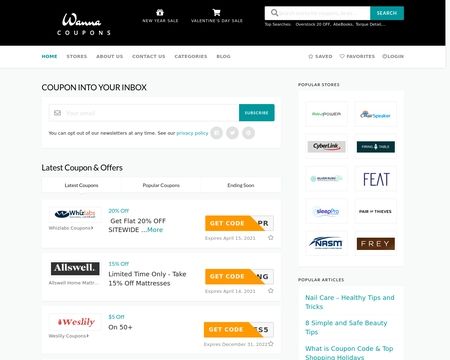
Task: Open the Pair of Thieves store logo
Action: [376, 211]
